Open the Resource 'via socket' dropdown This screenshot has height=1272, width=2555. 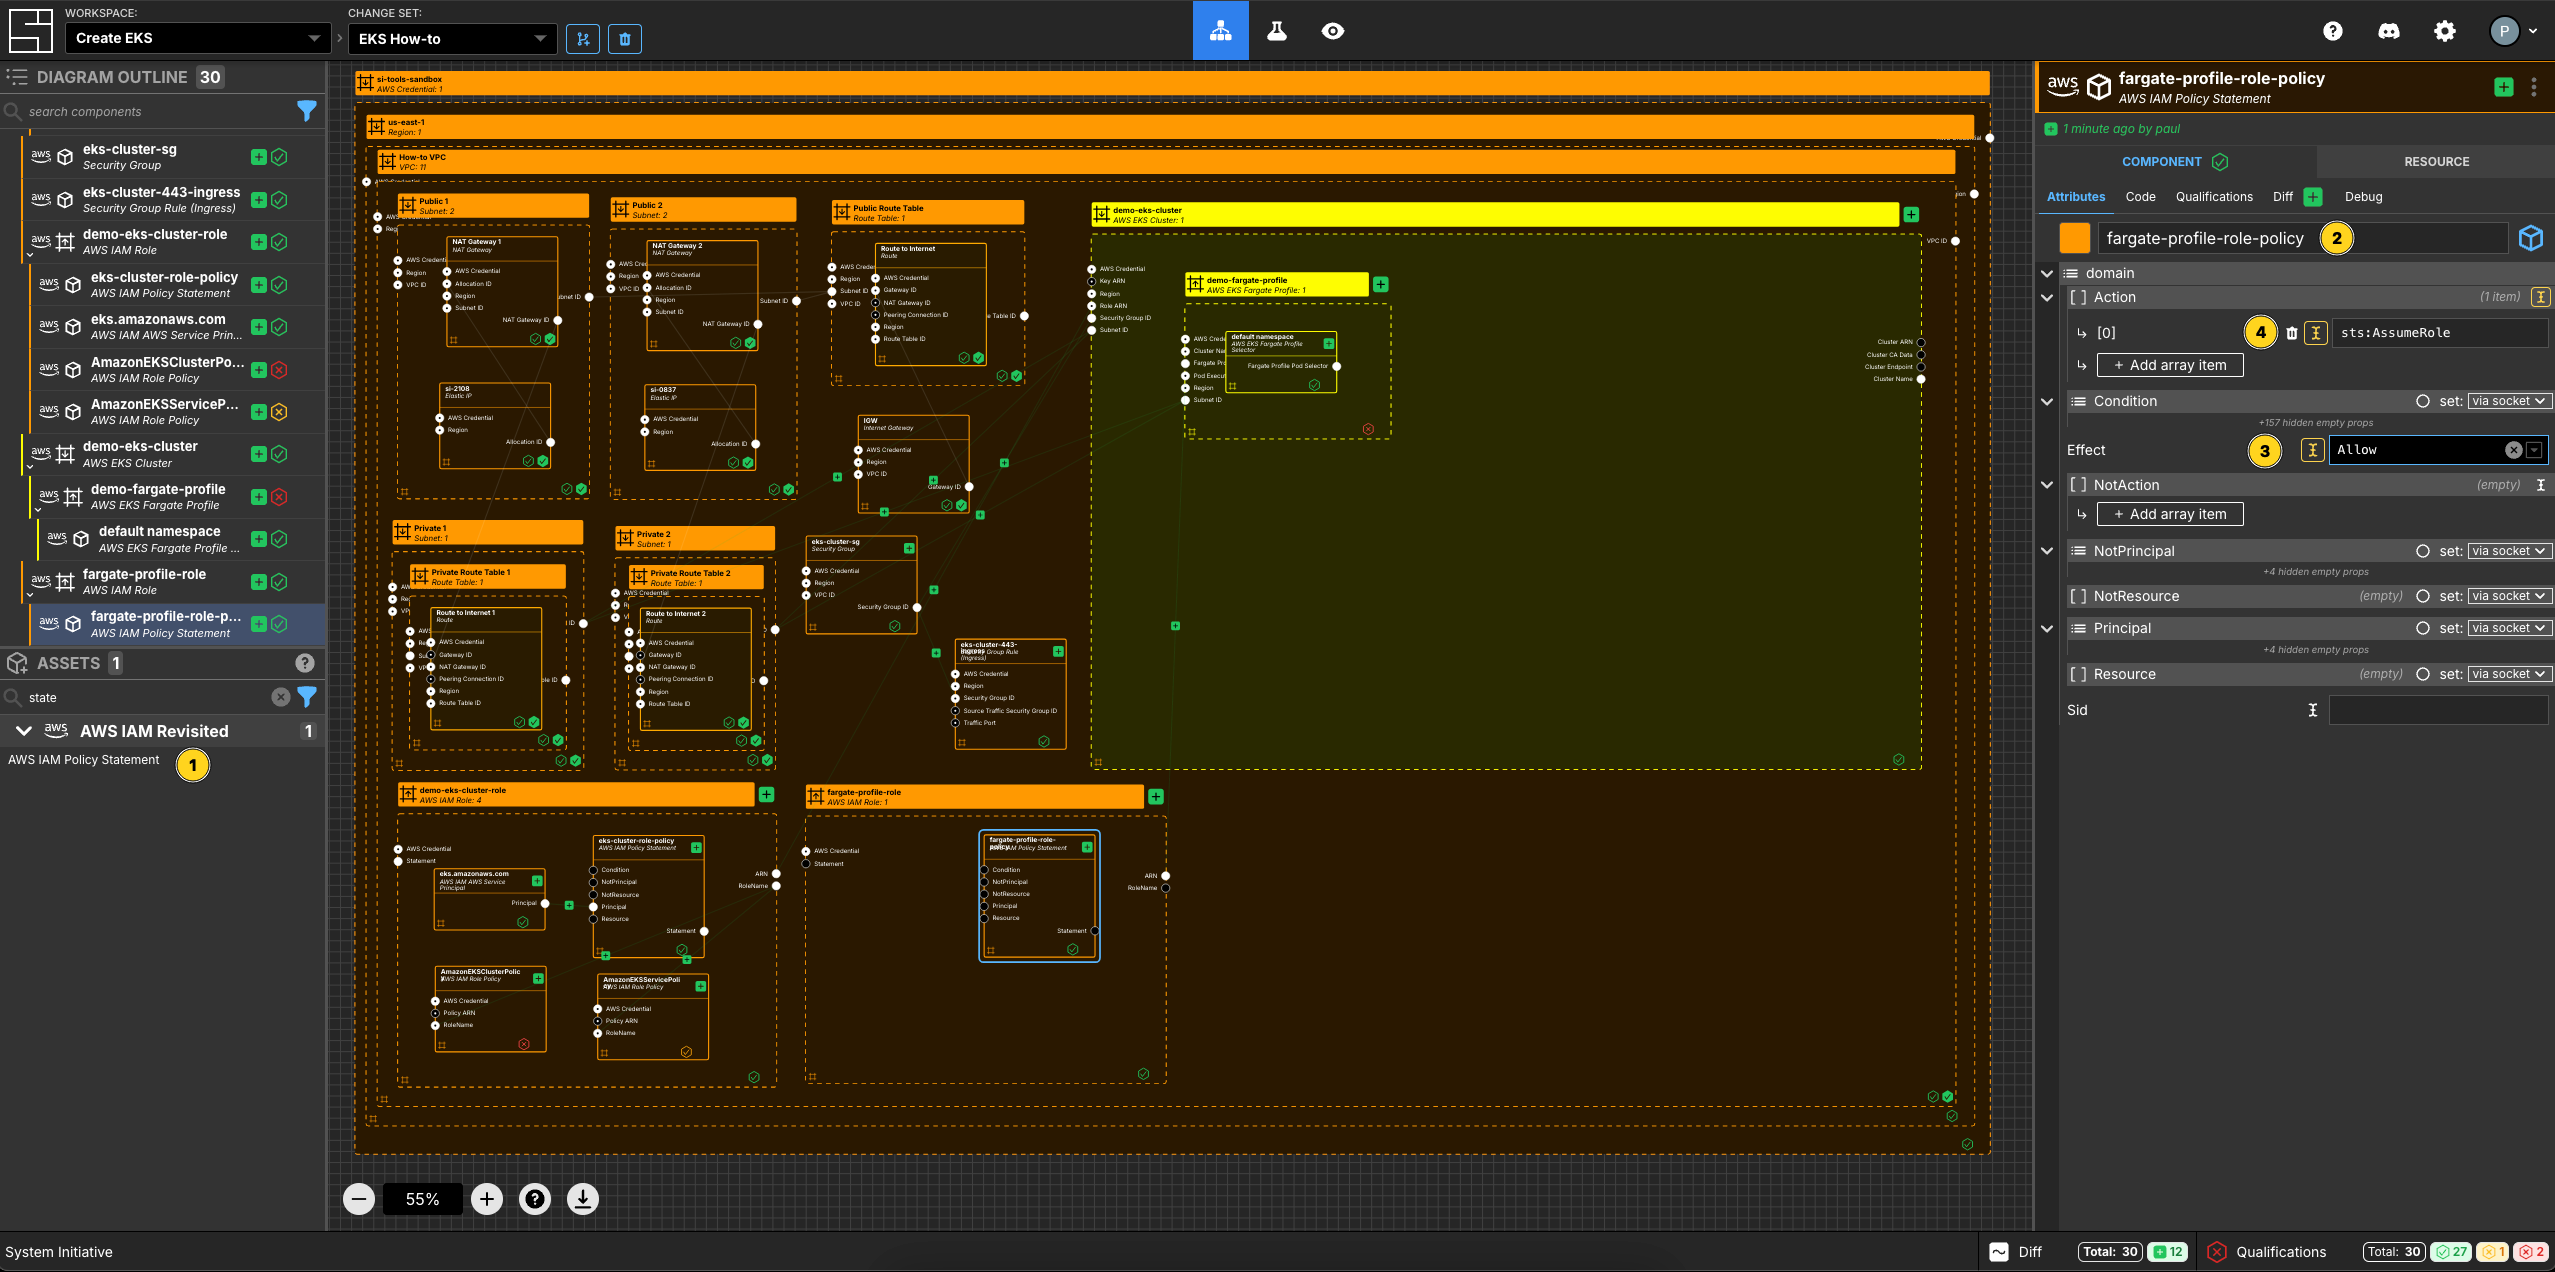(2509, 674)
